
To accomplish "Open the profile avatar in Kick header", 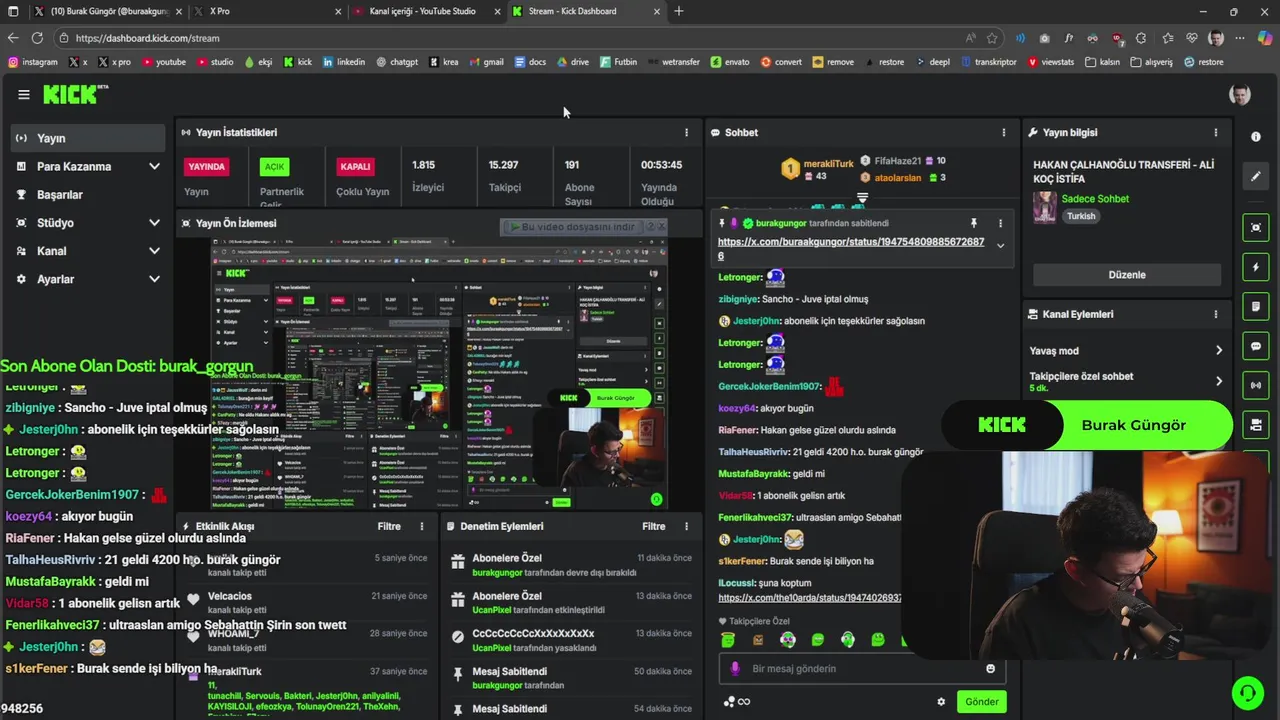I will (1240, 95).
